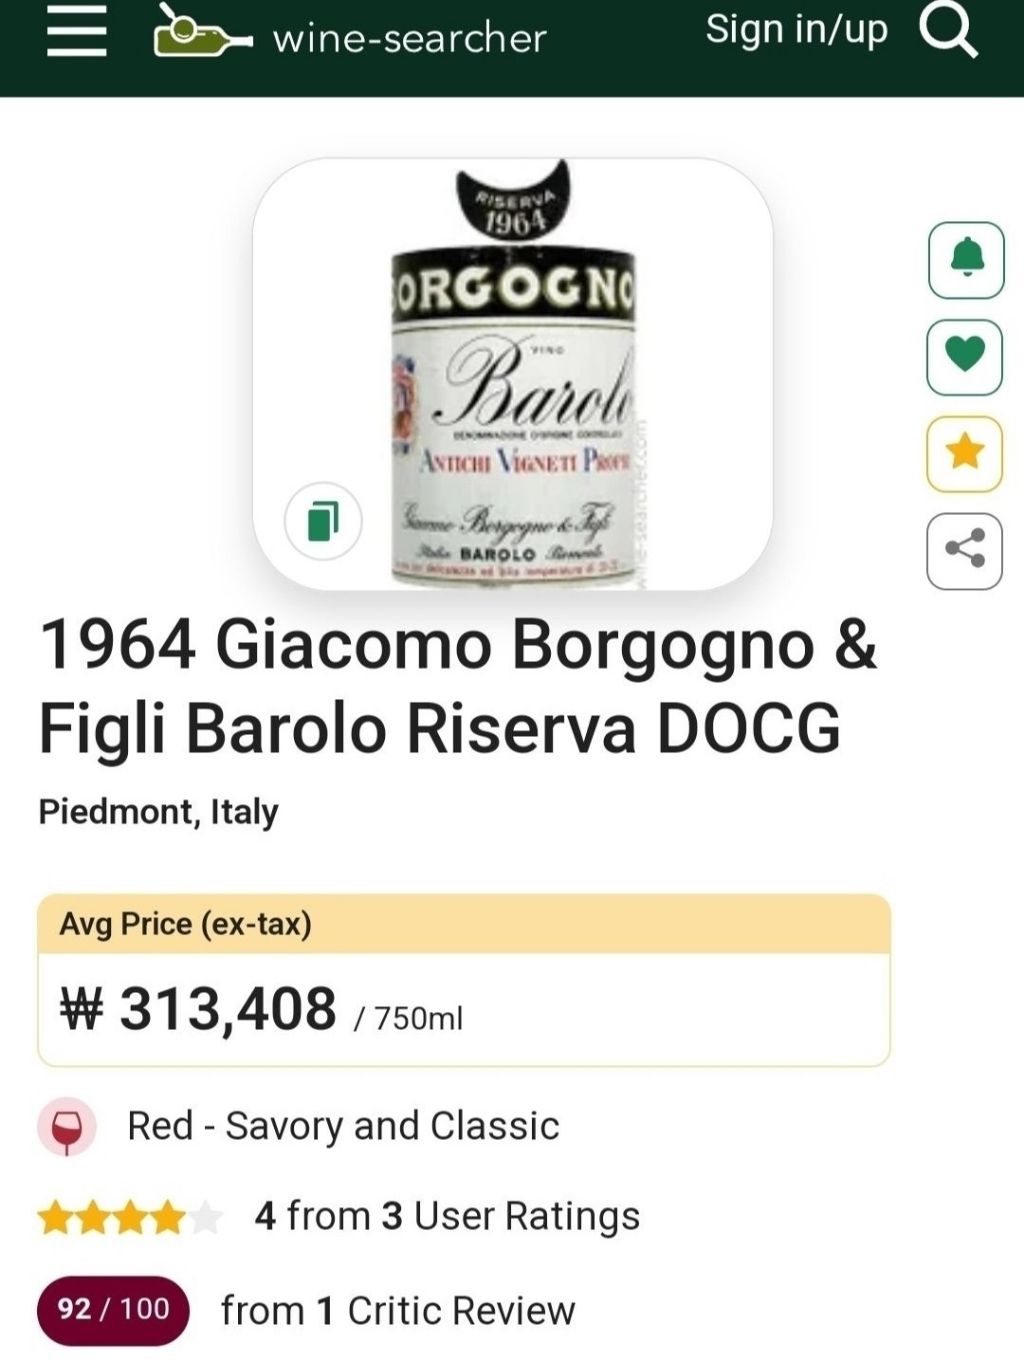Set a price alert with bell icon
This screenshot has width=1024, height=1360.
point(965,259)
